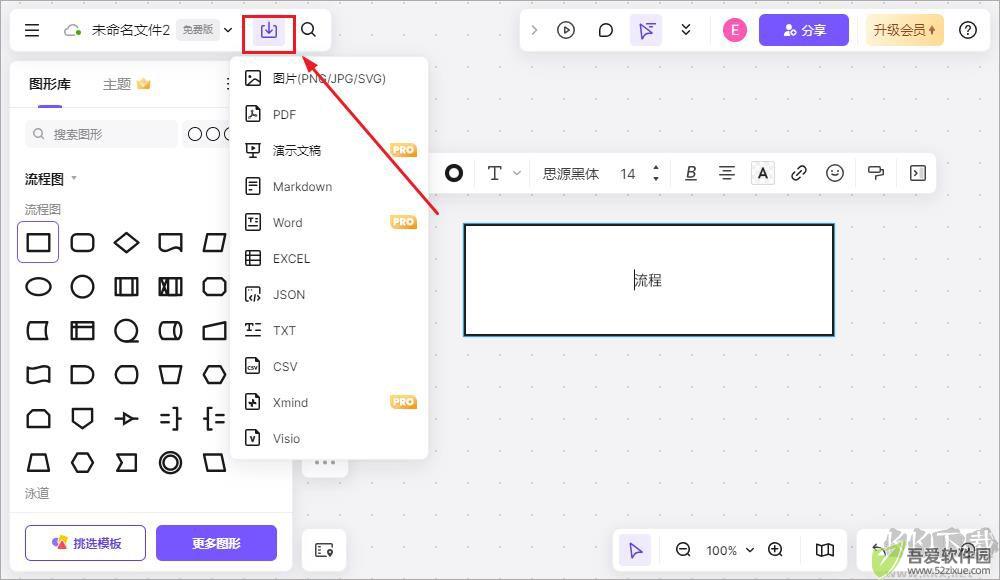Export as PDF
Viewport: 1000px width, 580px height.
tap(328, 115)
